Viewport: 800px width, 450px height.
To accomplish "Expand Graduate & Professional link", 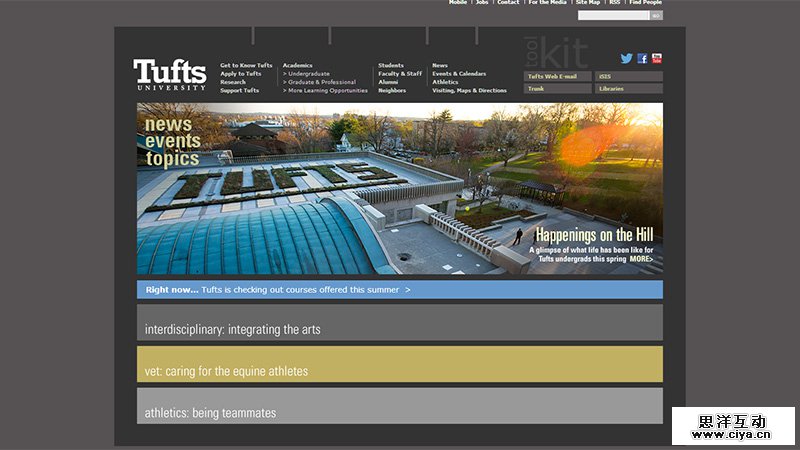I will tap(319, 82).
